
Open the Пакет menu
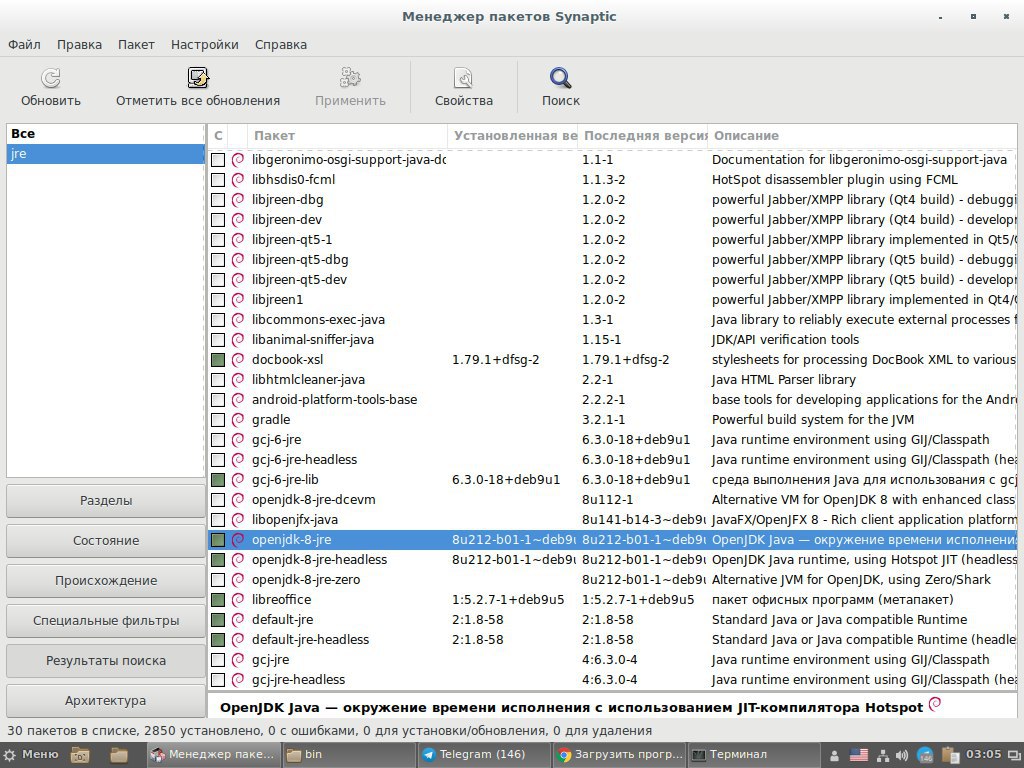[136, 44]
